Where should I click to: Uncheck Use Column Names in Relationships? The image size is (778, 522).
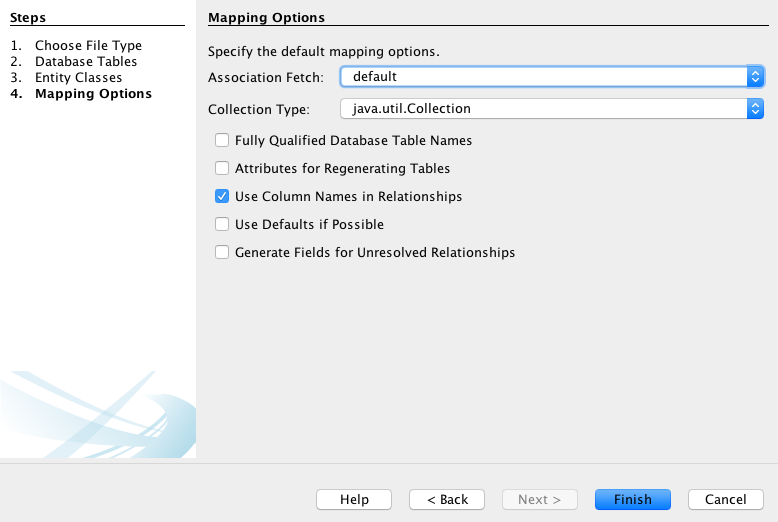click(x=222, y=197)
